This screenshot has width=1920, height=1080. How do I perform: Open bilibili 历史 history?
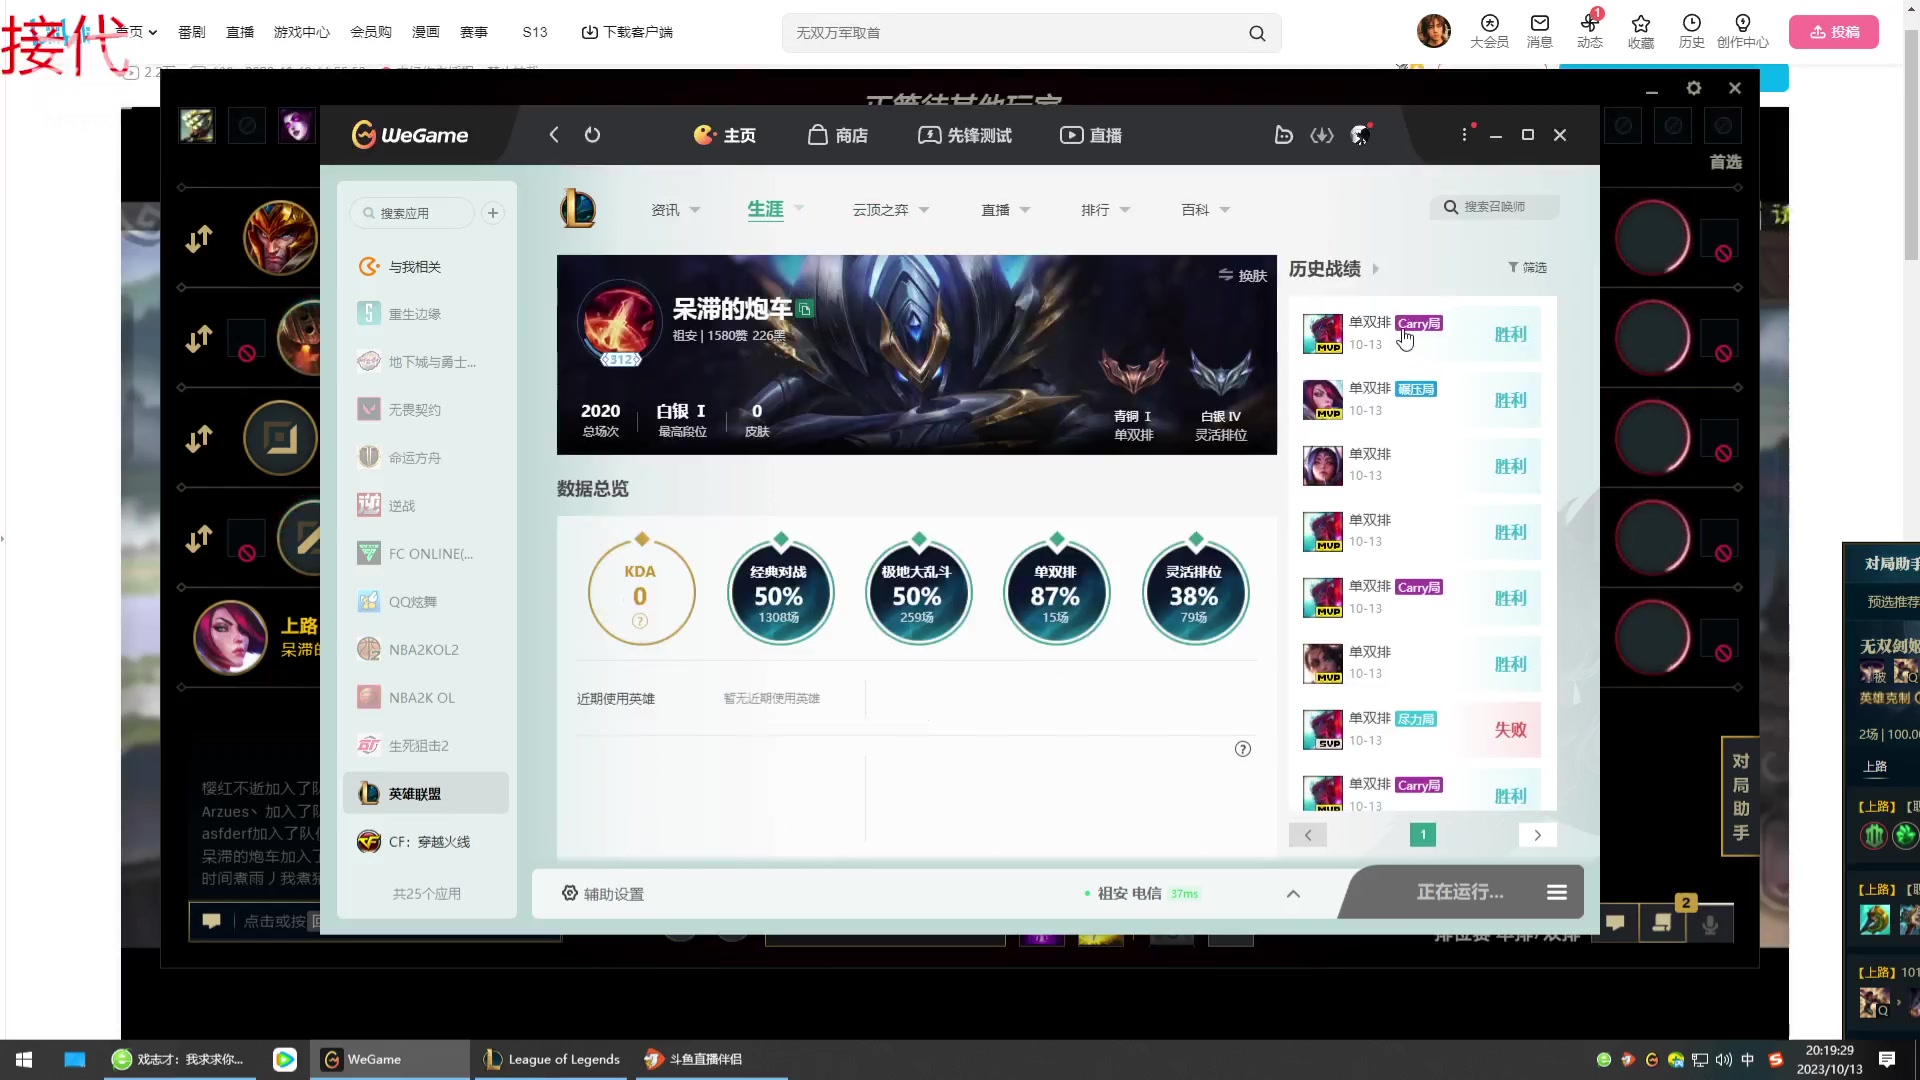tap(1692, 31)
